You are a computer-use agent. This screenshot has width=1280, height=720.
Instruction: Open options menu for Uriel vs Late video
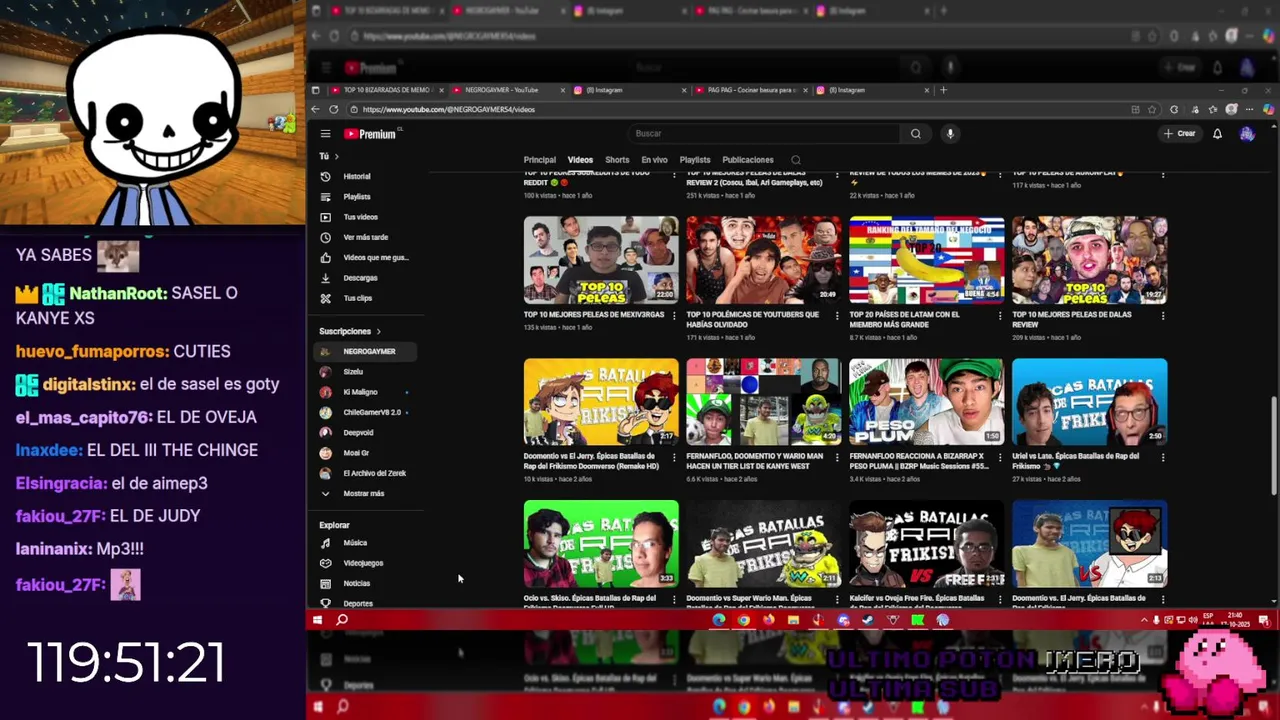click(x=1162, y=458)
